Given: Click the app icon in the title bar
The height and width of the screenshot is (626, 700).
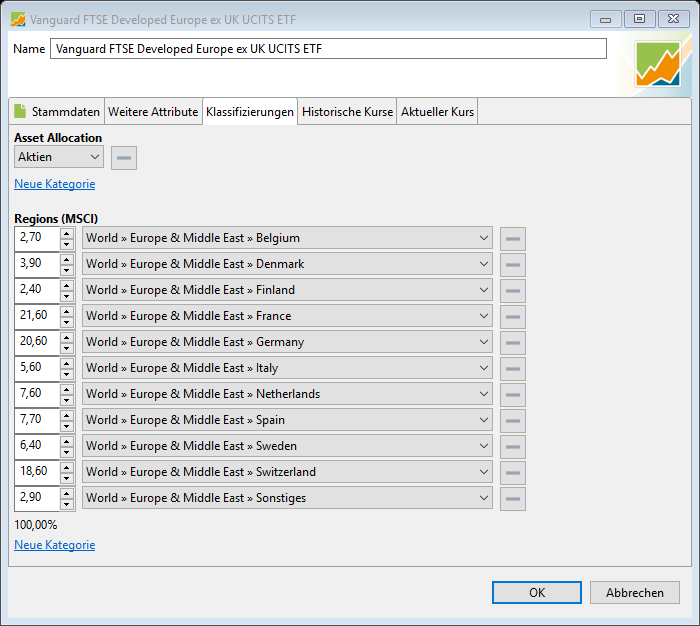Looking at the screenshot, I should [x=18, y=19].
